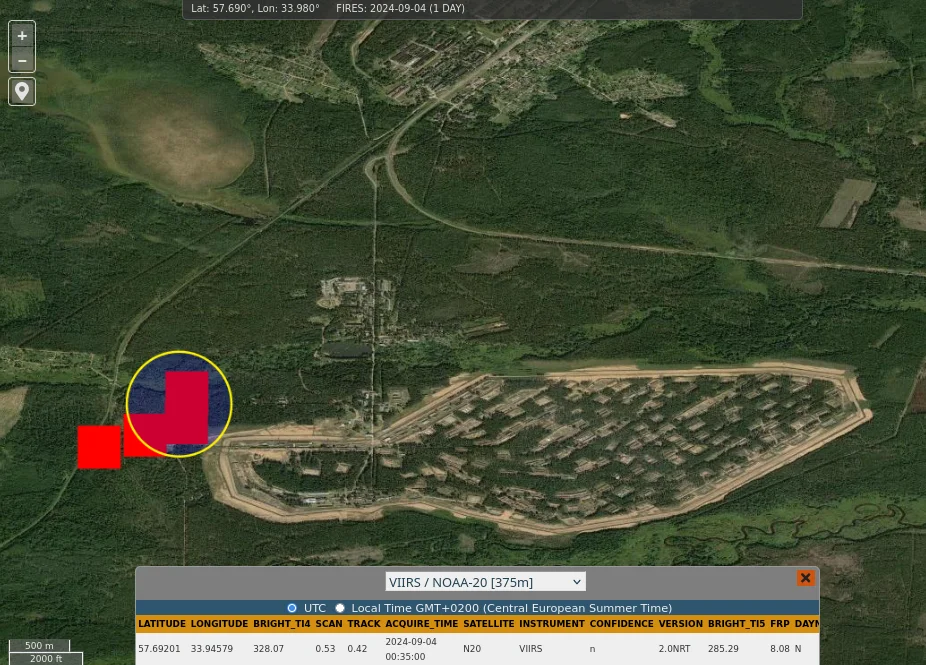Click the Lat/Lon coordinates readout
926x665 pixels.
click(x=255, y=8)
